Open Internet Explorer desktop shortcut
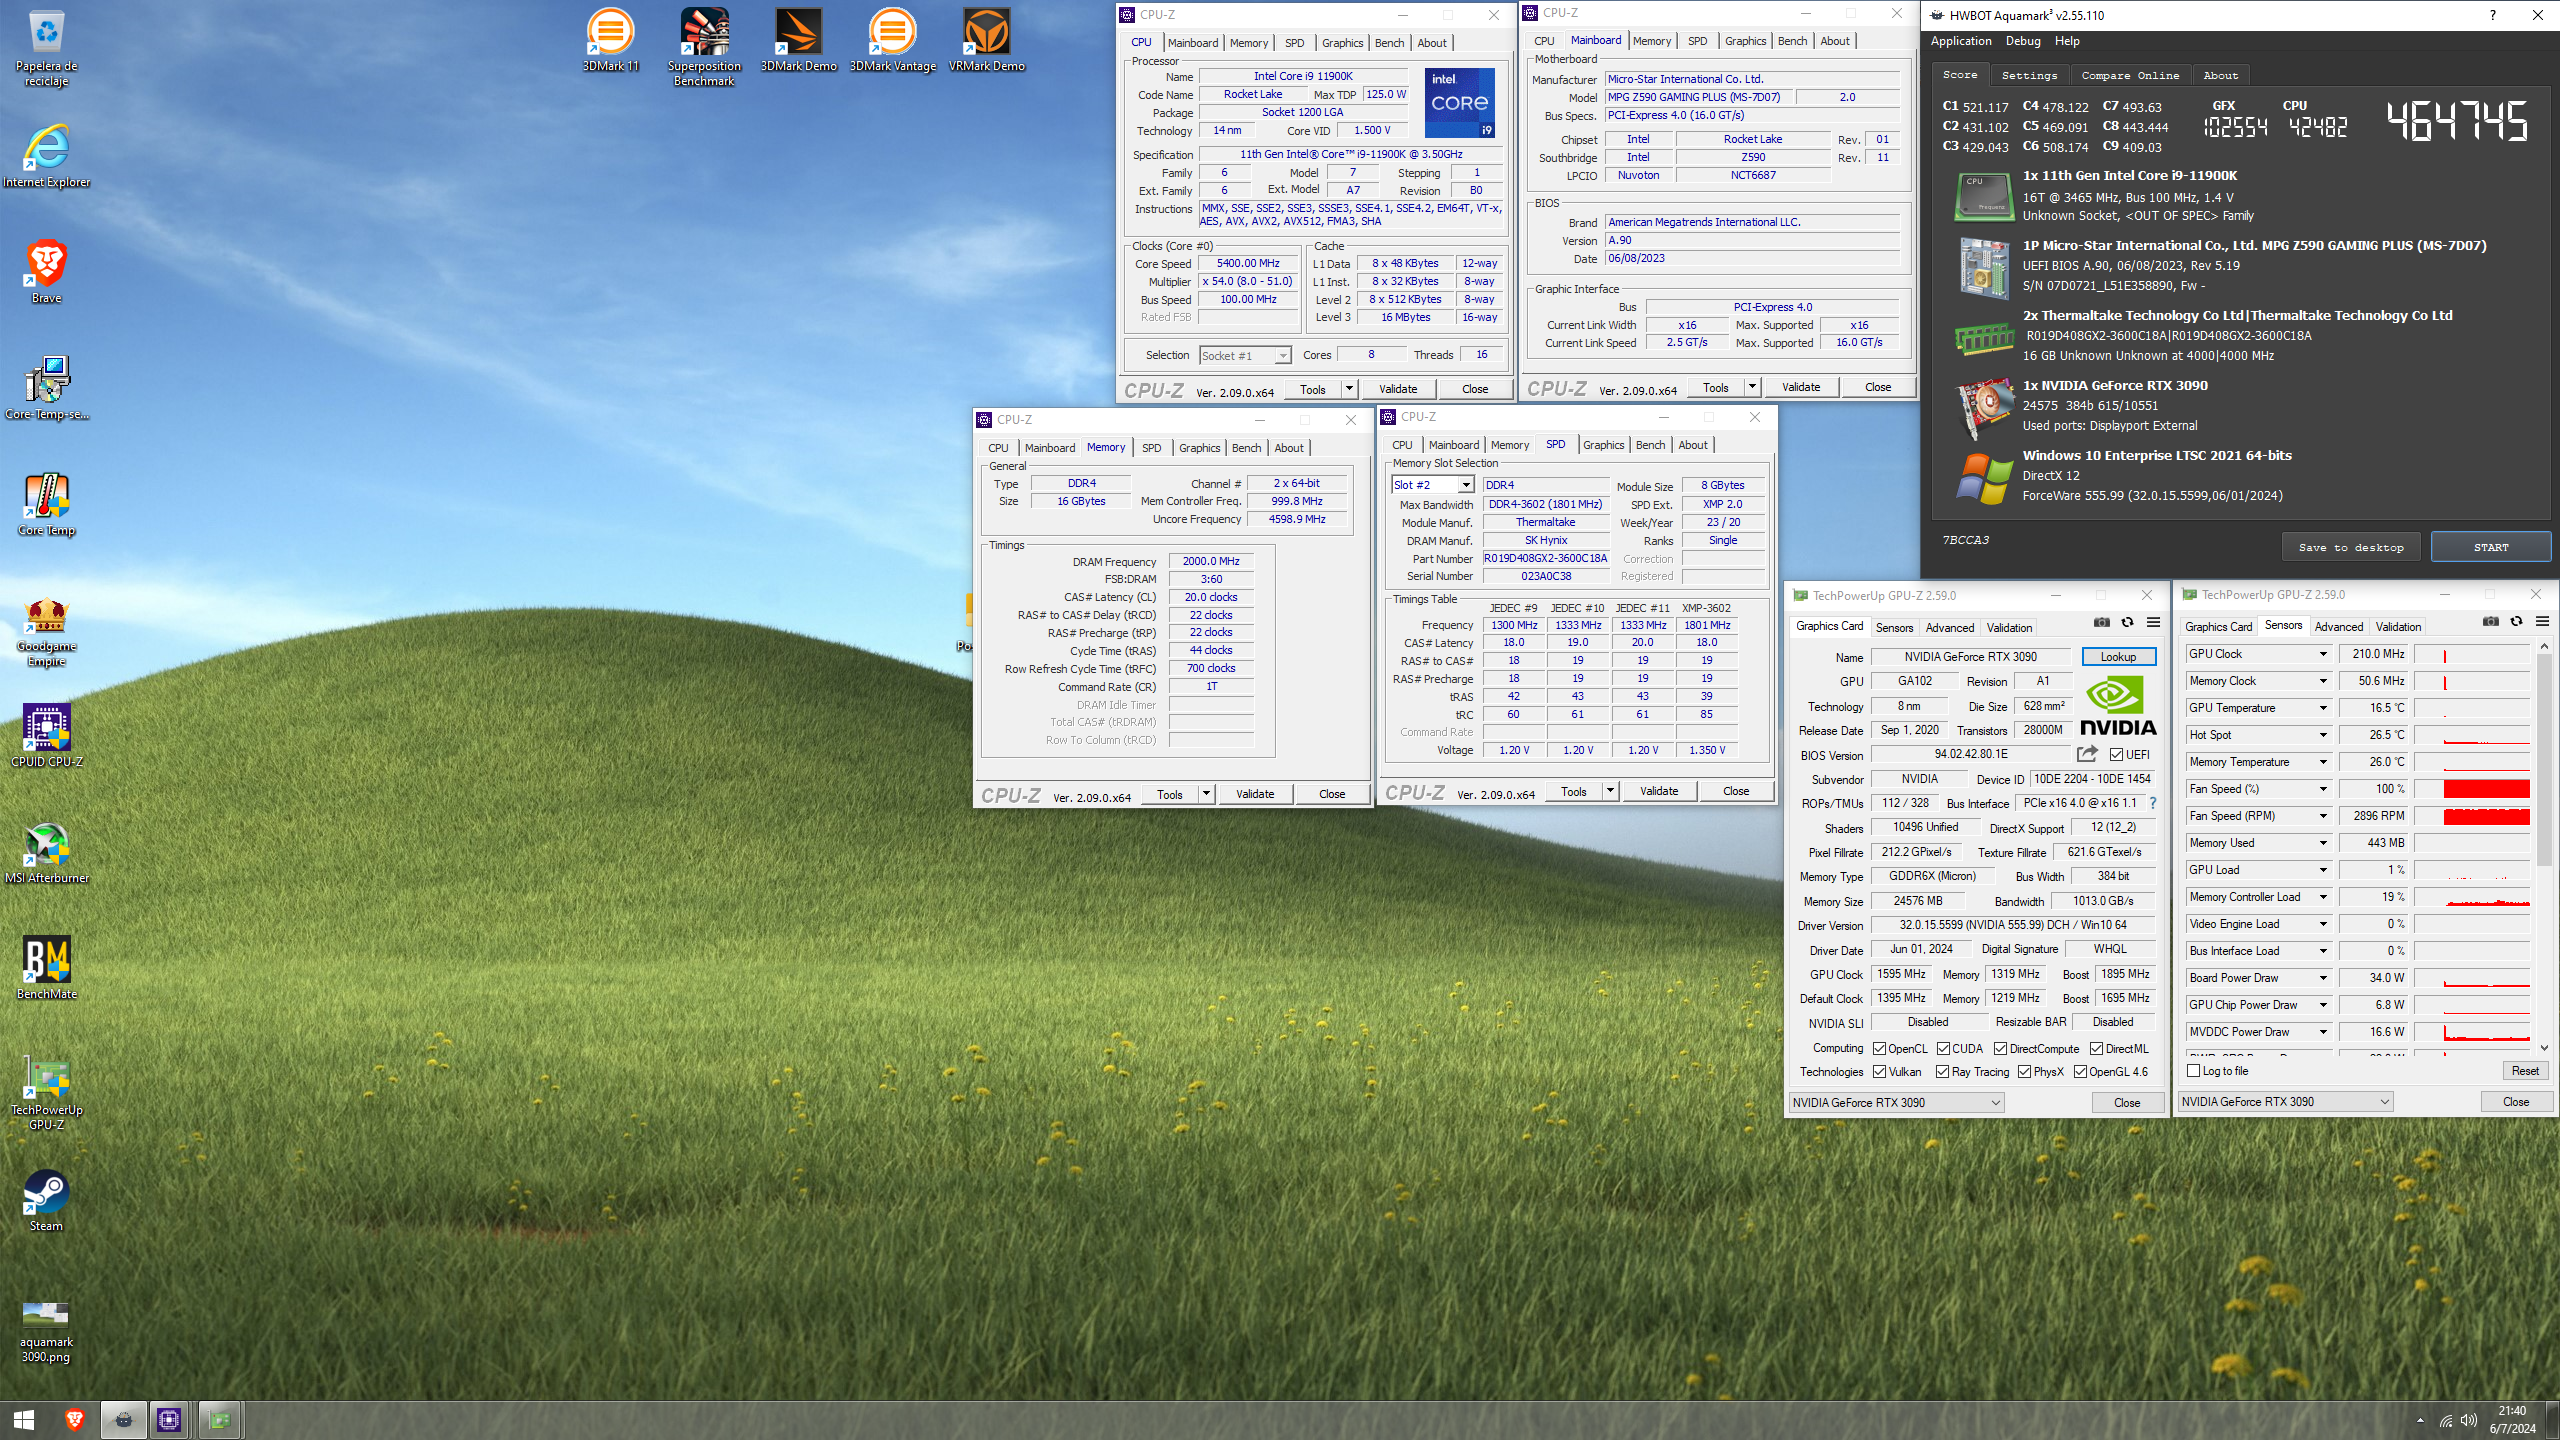This screenshot has height=1440, width=2560. pyautogui.click(x=46, y=157)
